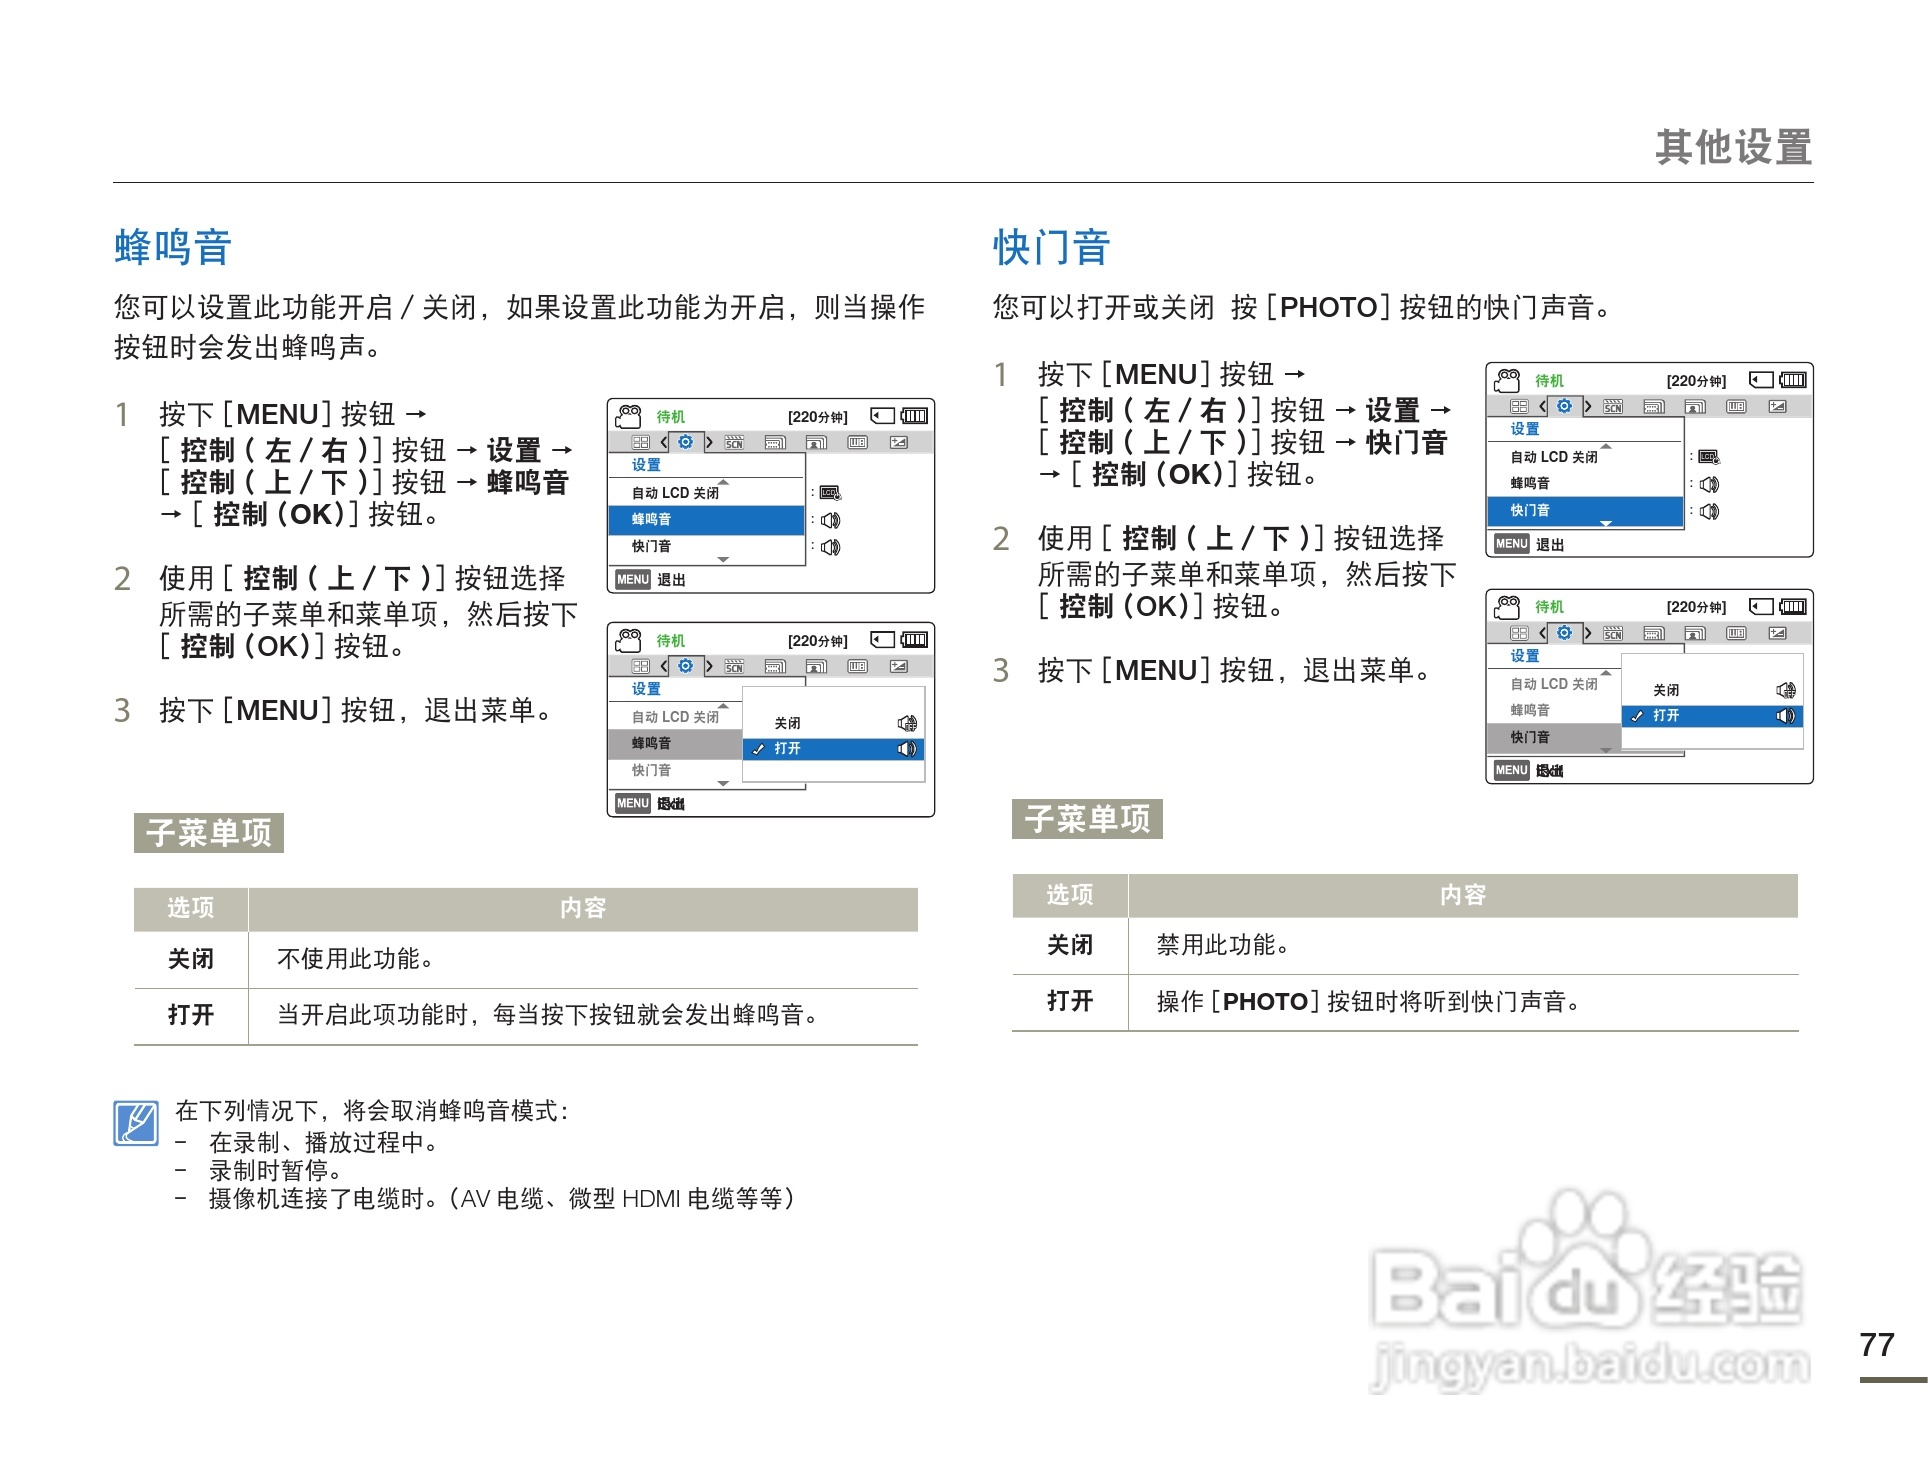Select the 蜂鸣音 menu item
1928x1474 pixels.
point(653,520)
